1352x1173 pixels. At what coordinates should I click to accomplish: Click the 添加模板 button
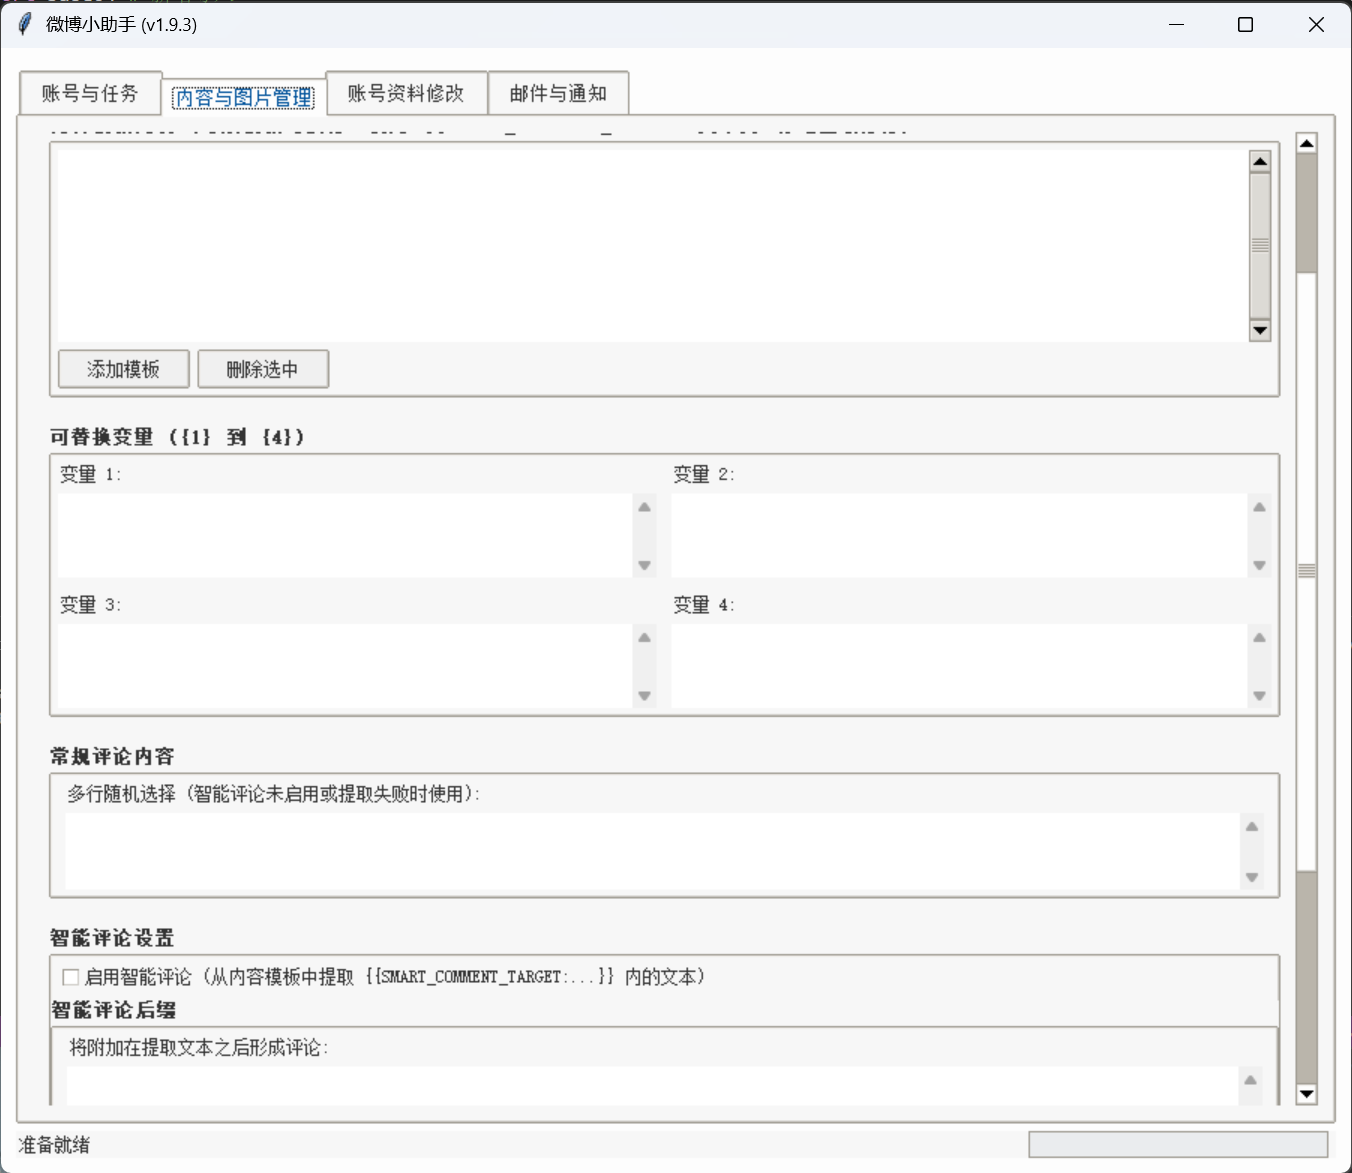pyautogui.click(x=123, y=369)
